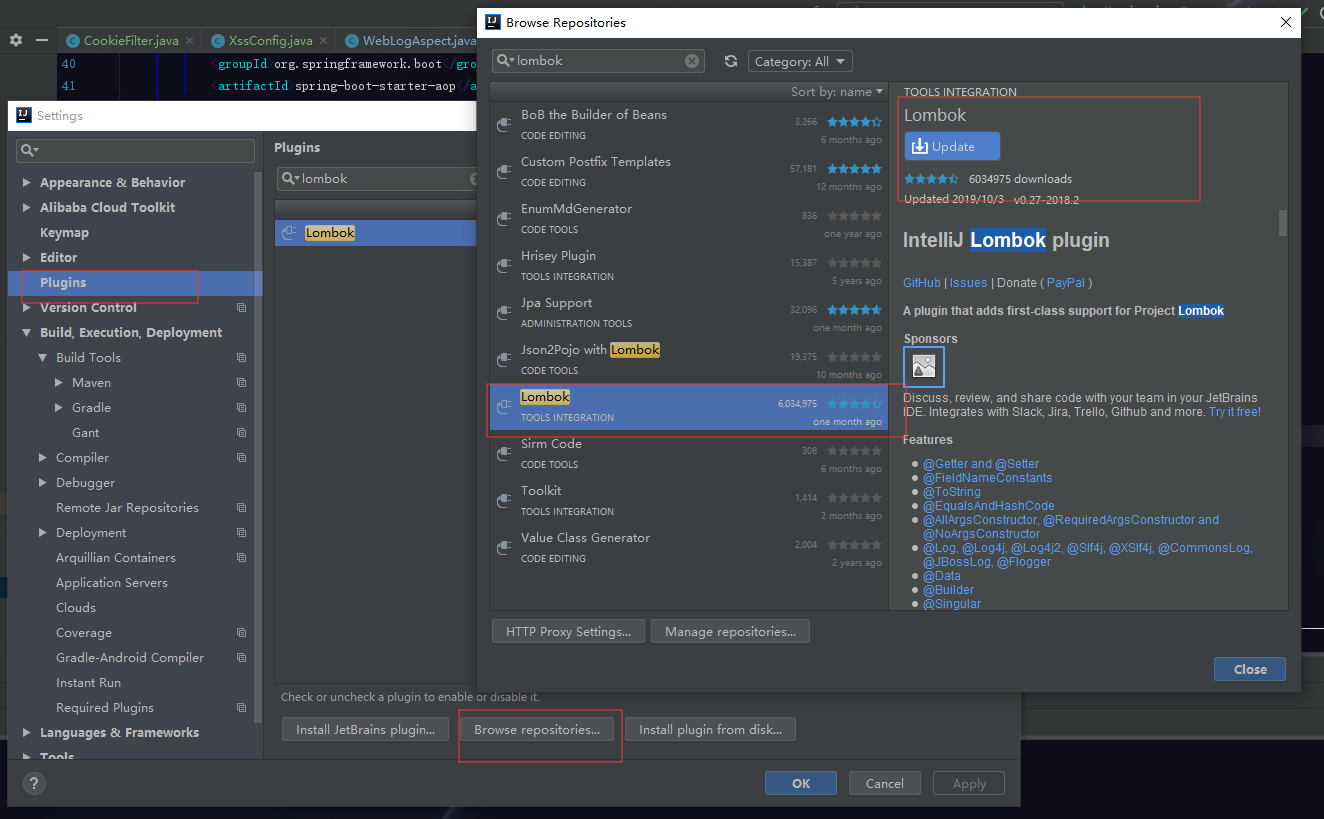Click the IntelliJ logo in Browse Repositories title

492,22
